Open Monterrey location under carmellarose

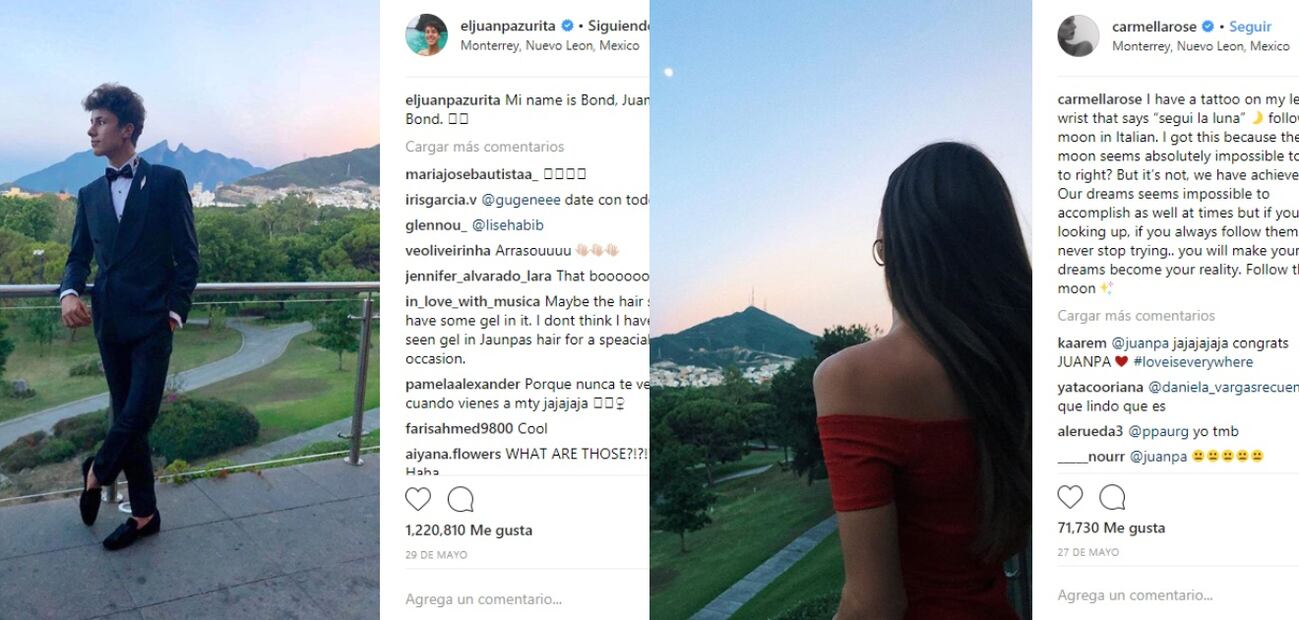pyautogui.click(x=1201, y=47)
